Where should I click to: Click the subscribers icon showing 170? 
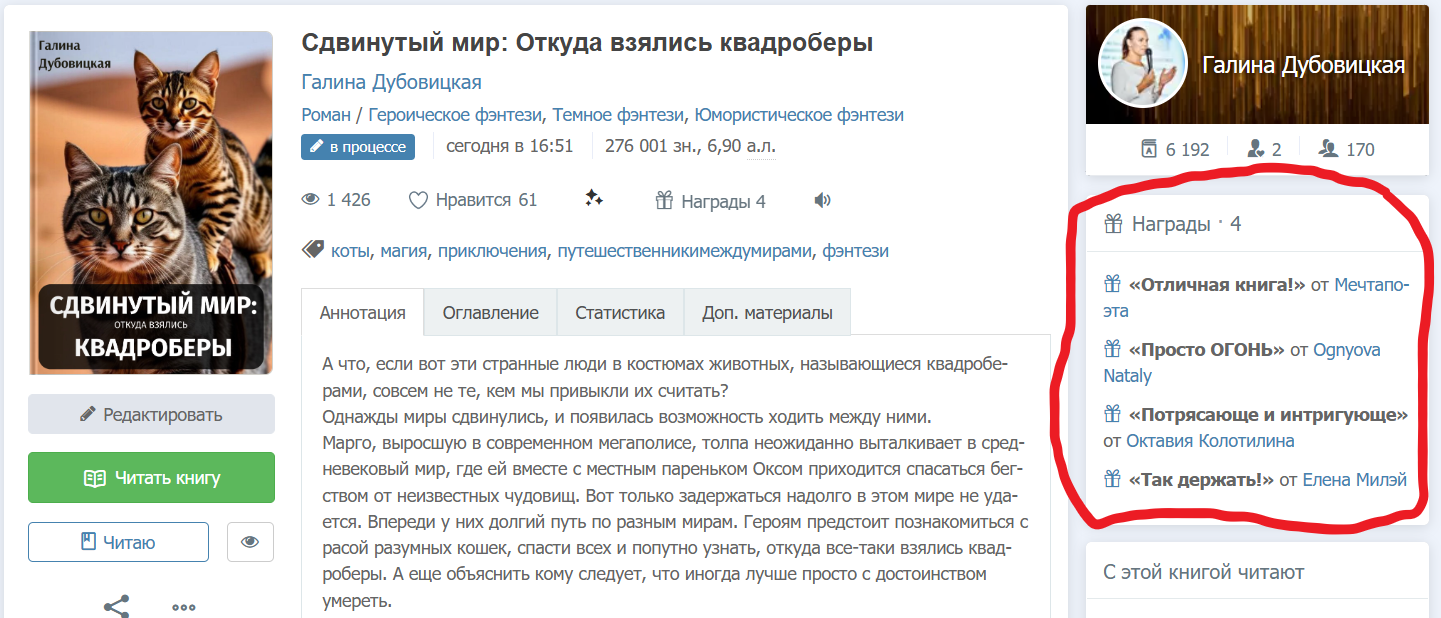coord(1328,149)
